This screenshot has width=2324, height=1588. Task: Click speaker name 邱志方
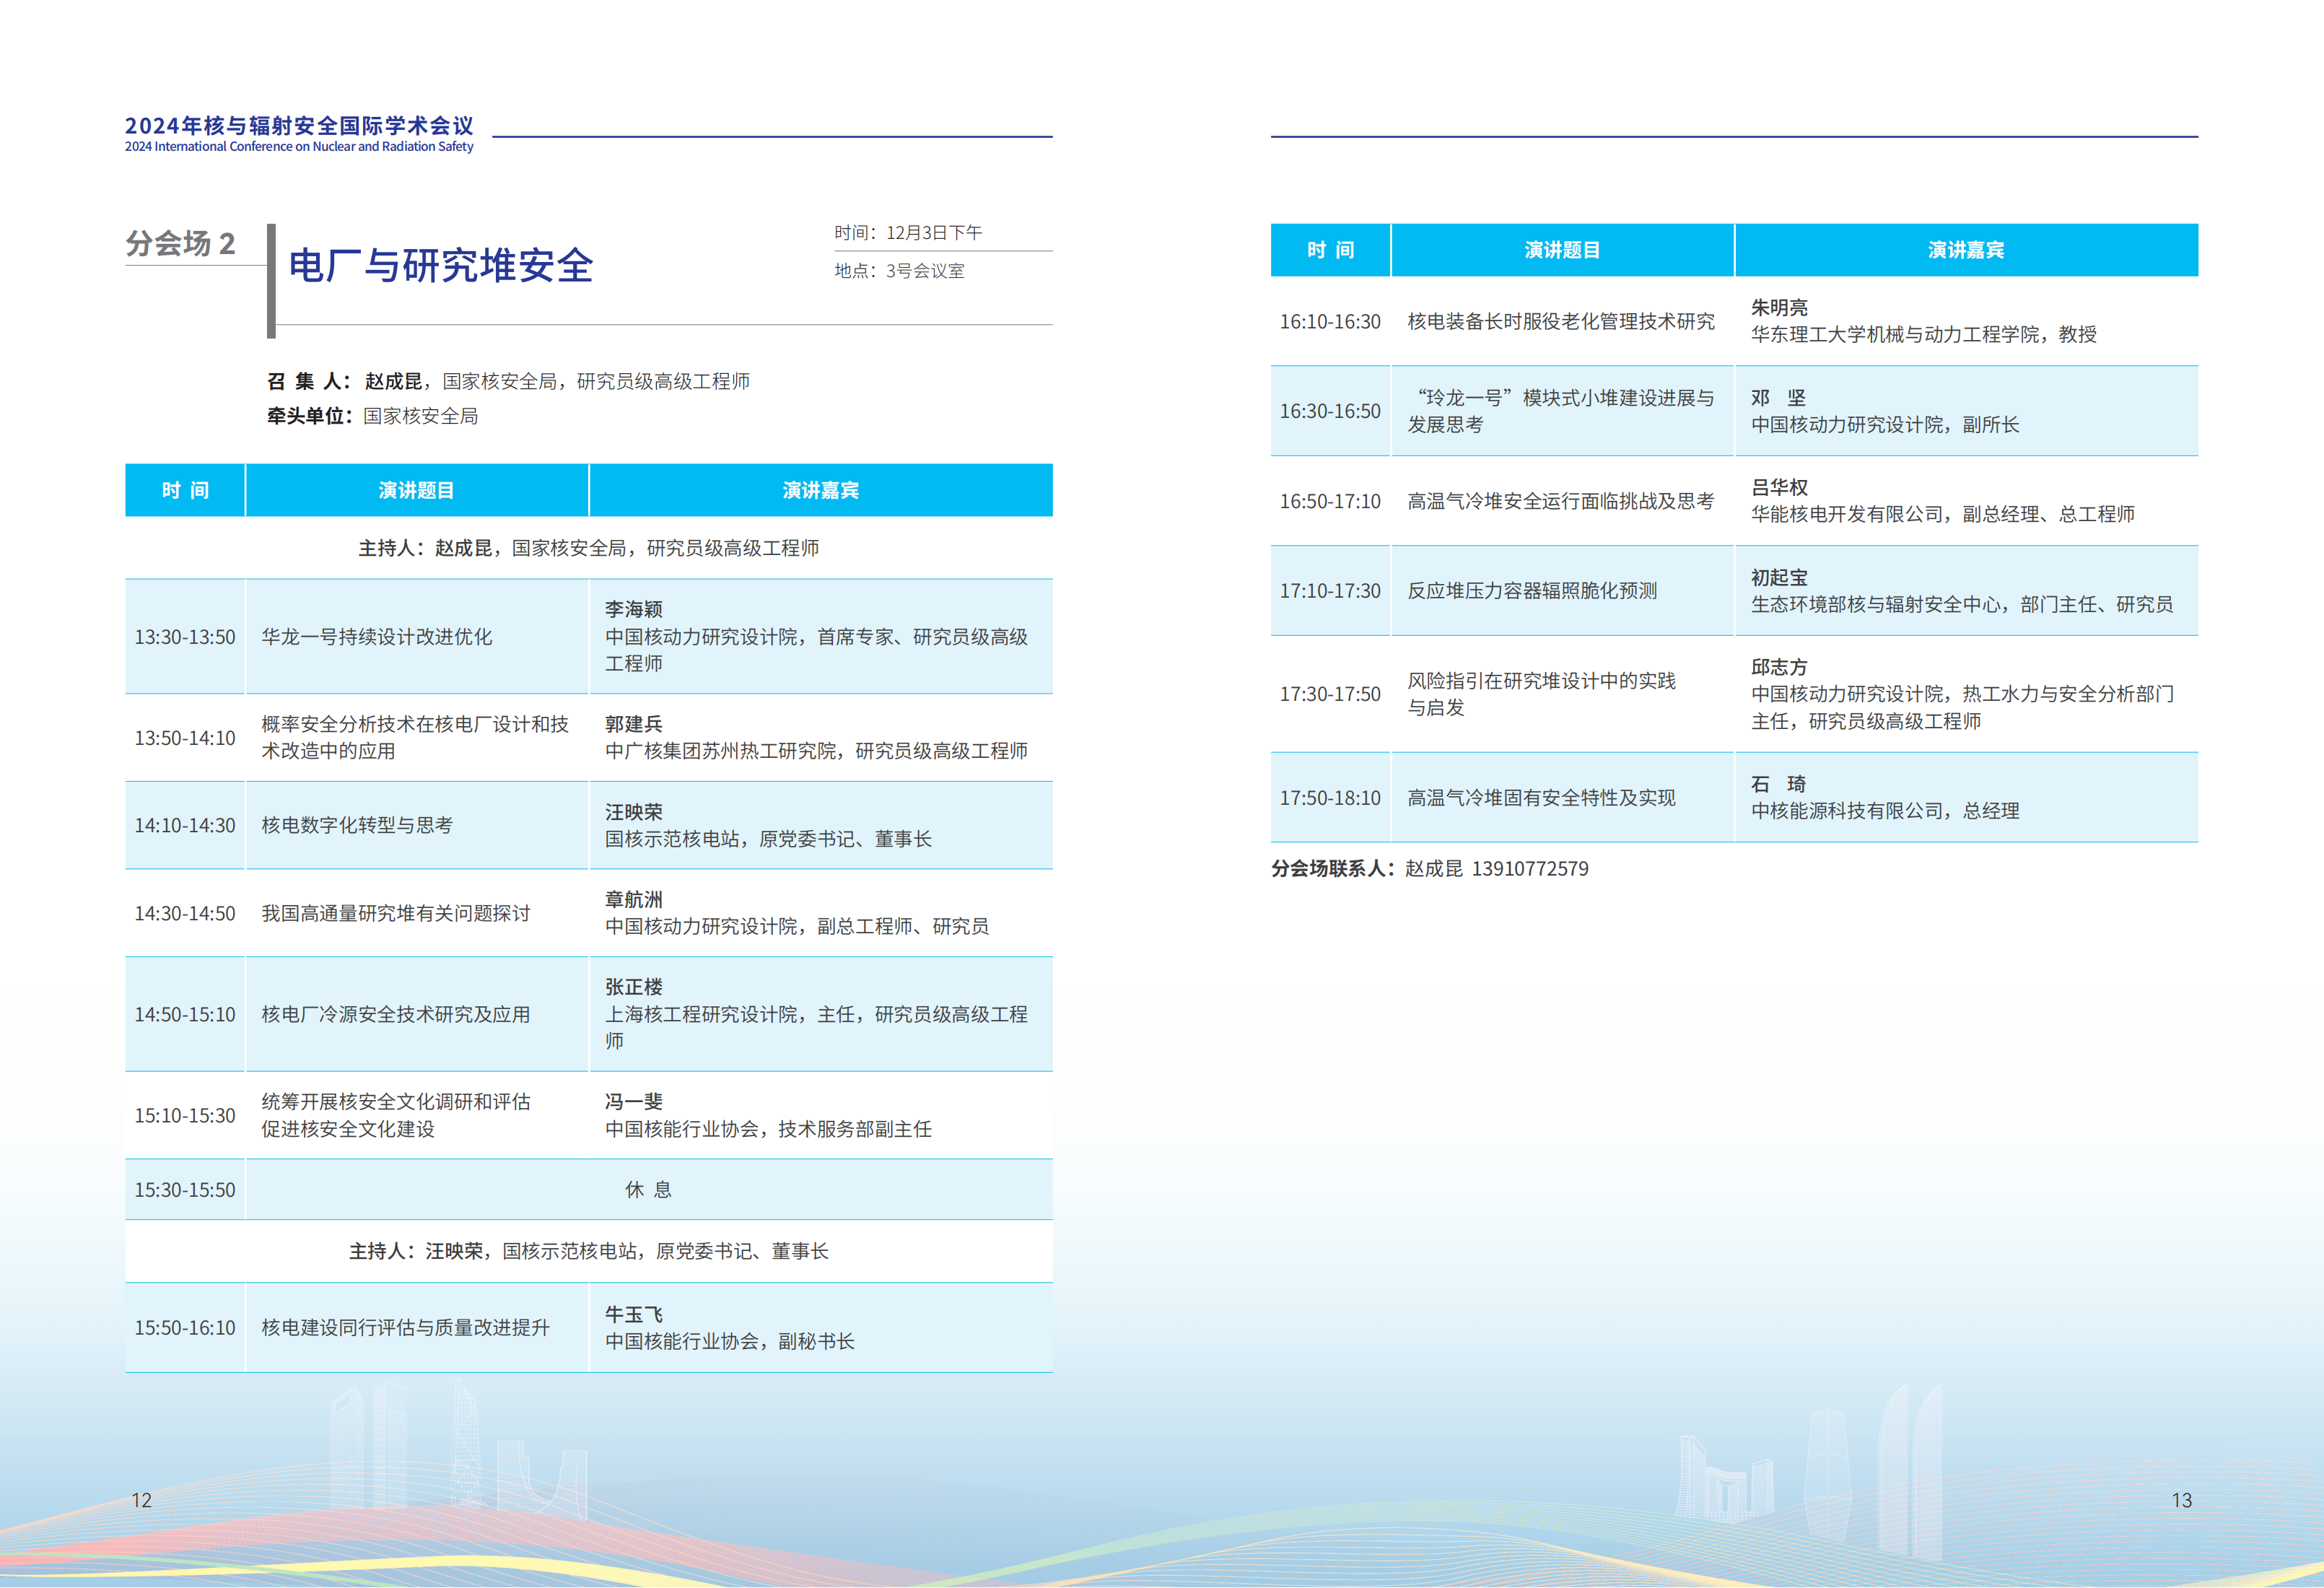(x=1779, y=667)
